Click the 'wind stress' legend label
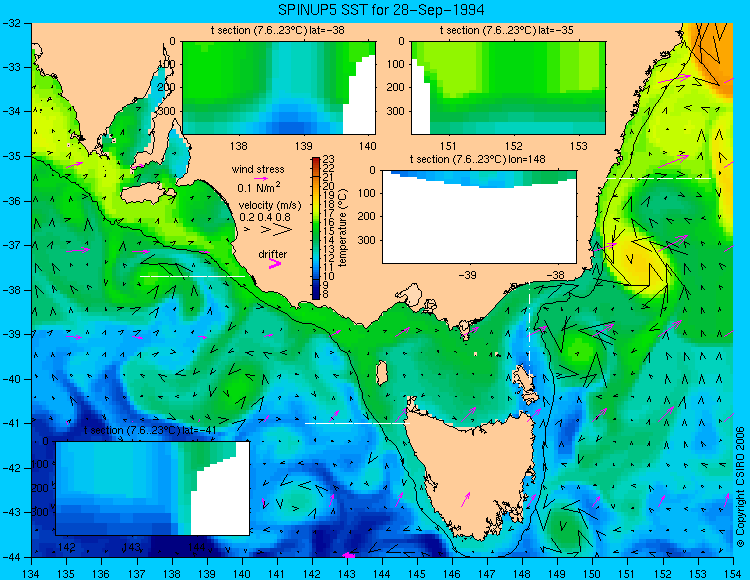The width and height of the screenshot is (750, 580). pos(258,169)
